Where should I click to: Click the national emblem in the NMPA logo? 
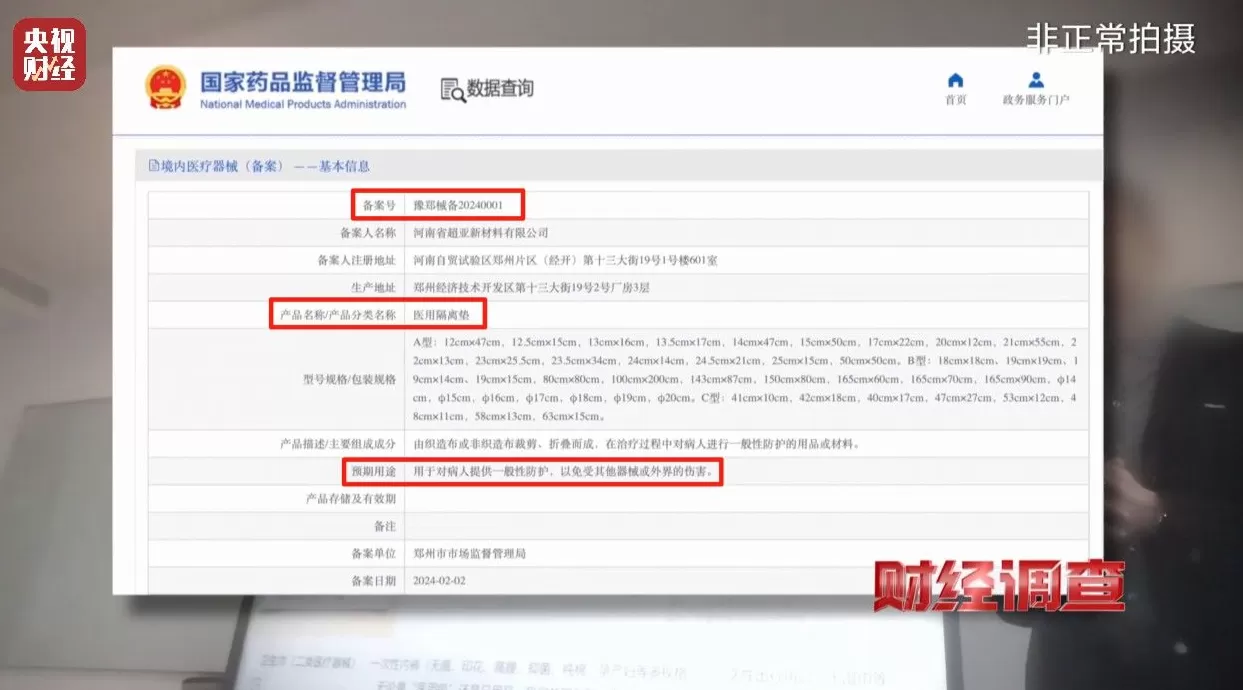(166, 86)
